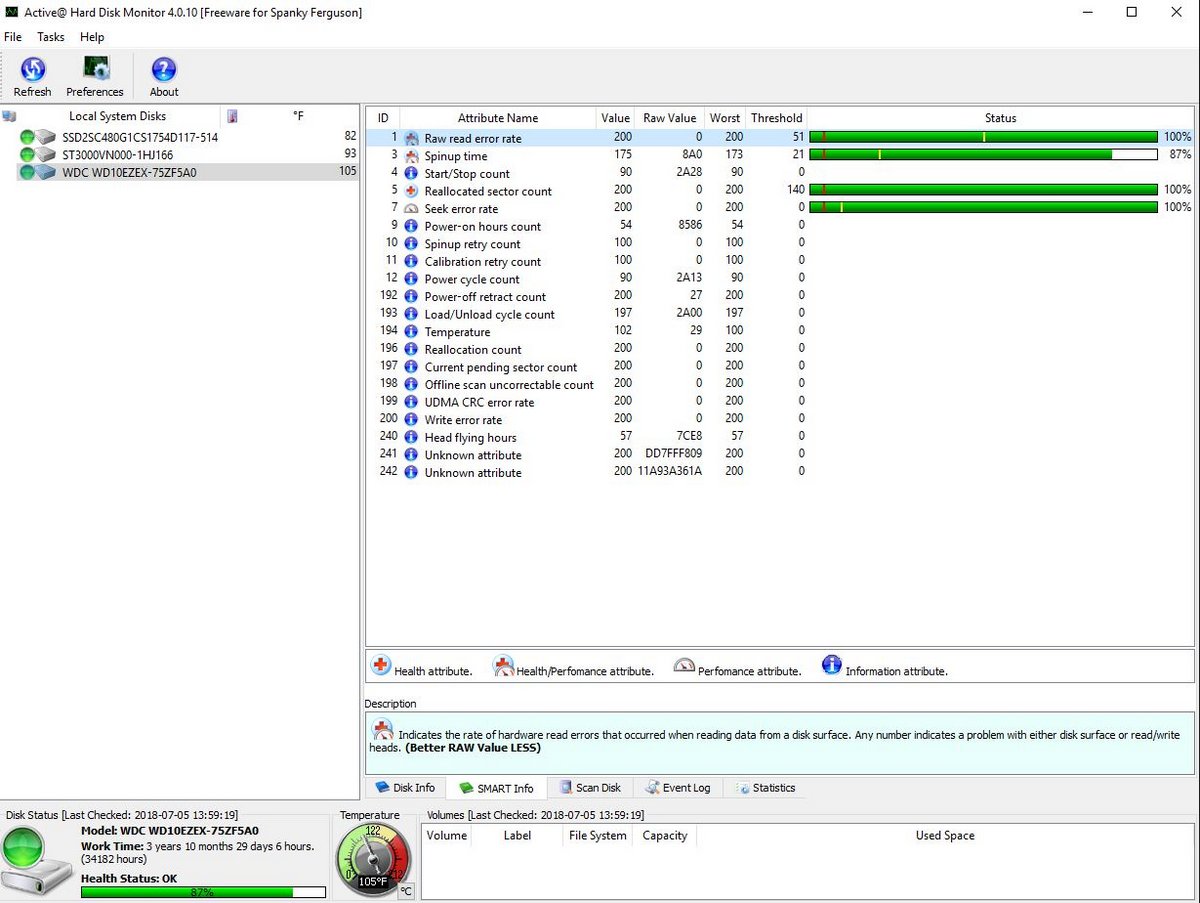This screenshot has width=1200, height=903.
Task: Click the Refresh toolbar icon
Action: pos(32,70)
